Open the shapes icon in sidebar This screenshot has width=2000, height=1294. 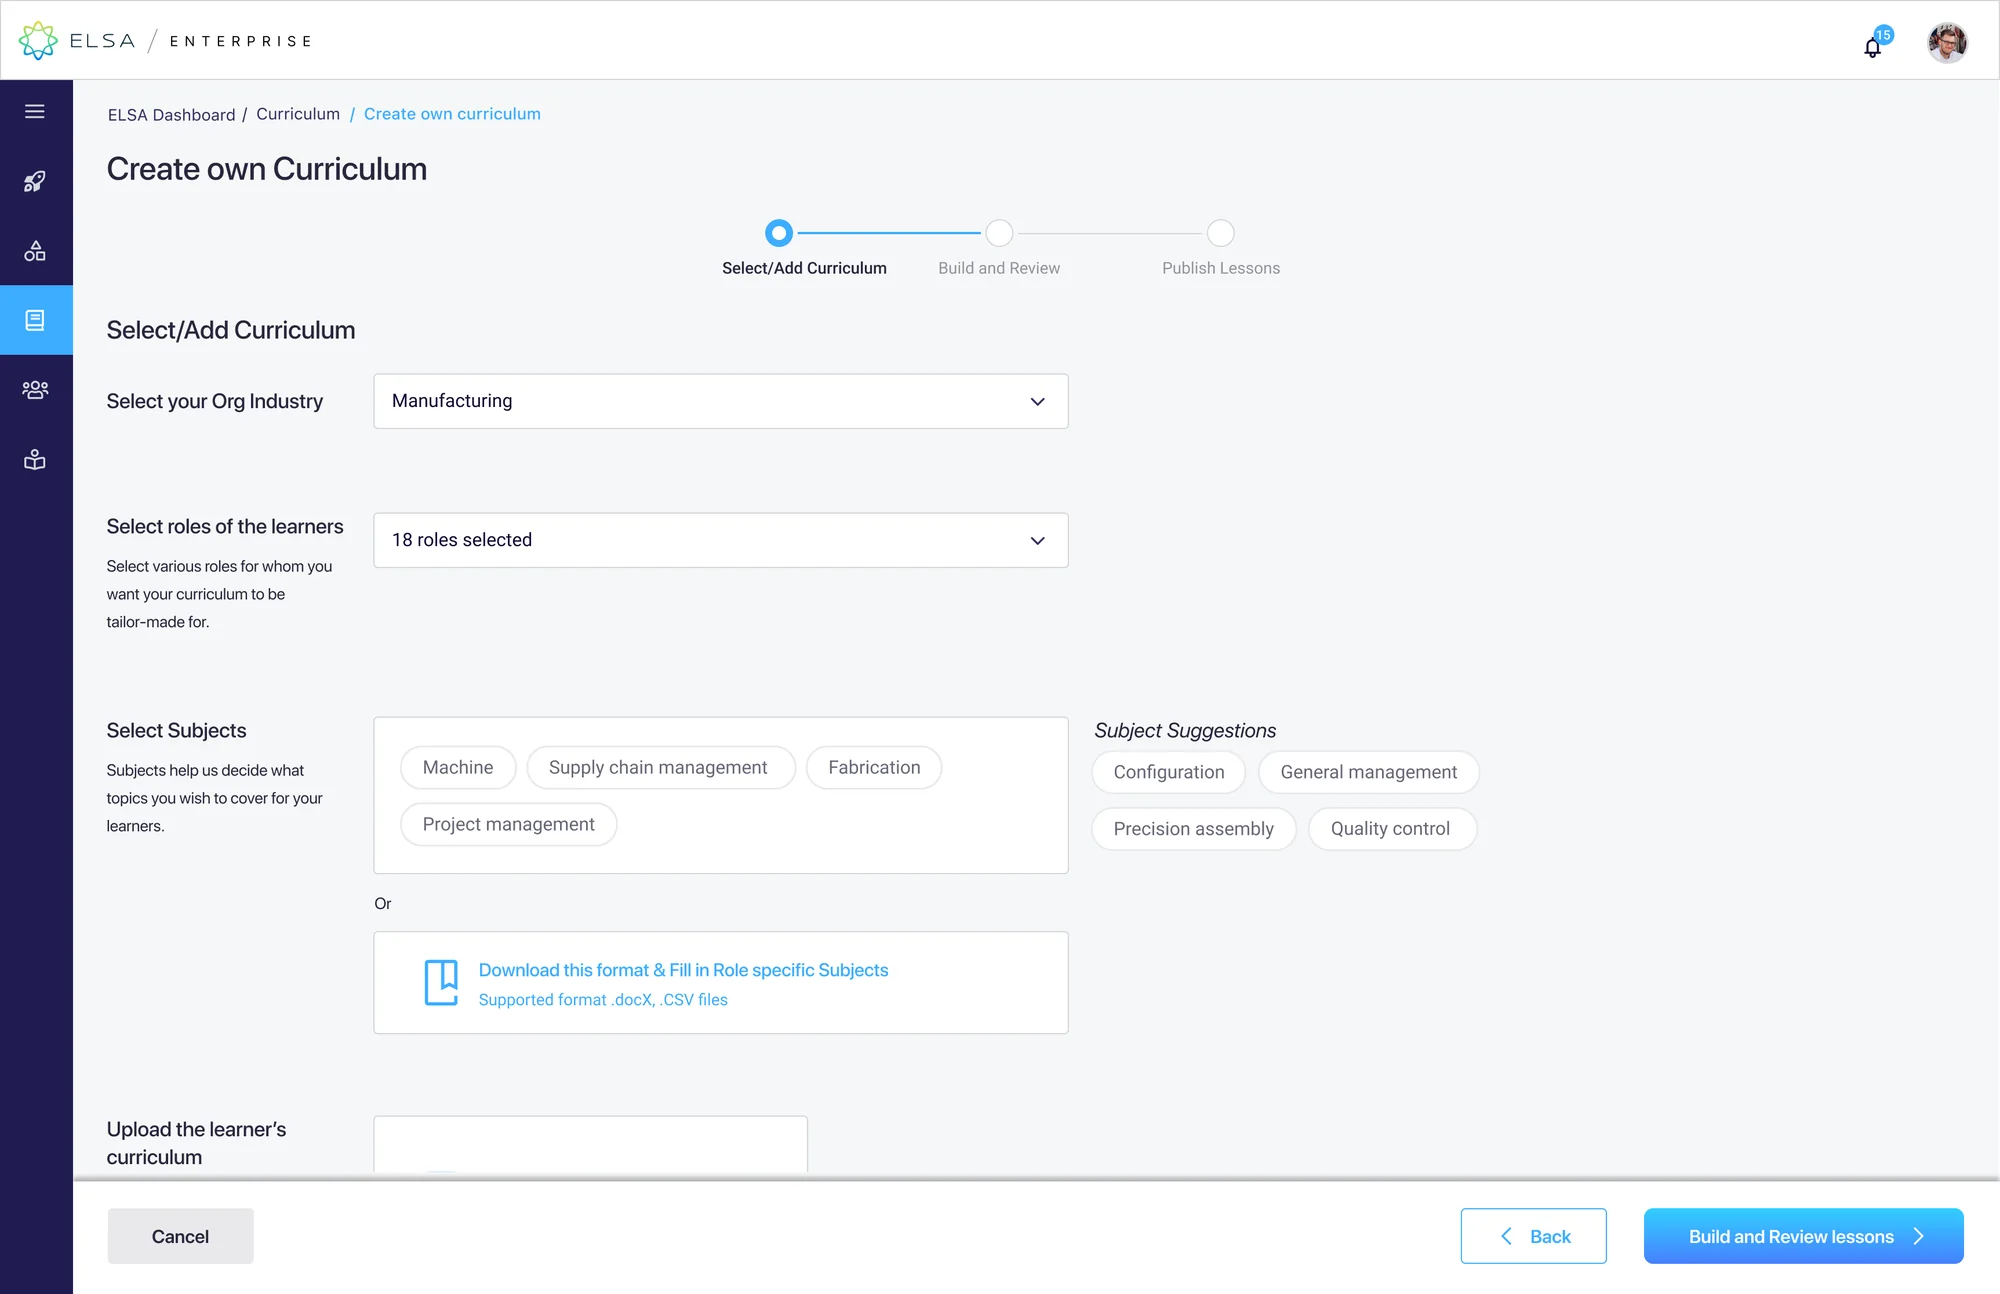(x=35, y=251)
